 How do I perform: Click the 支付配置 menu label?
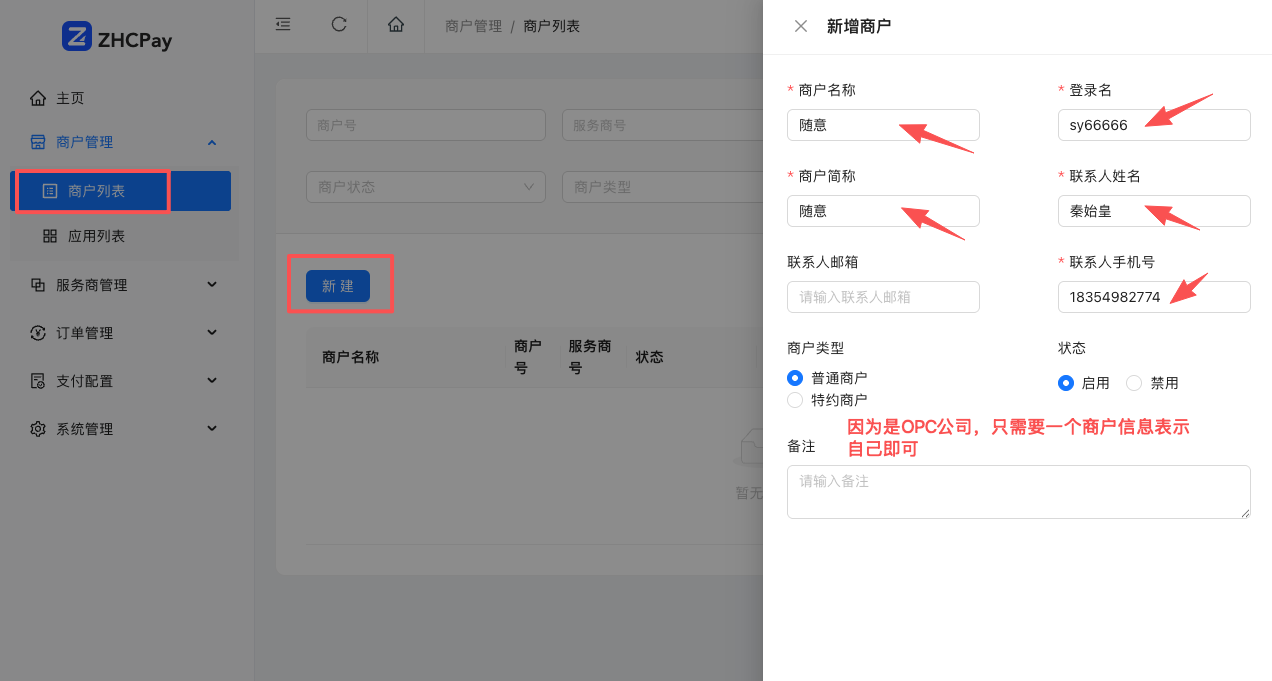click(85, 381)
